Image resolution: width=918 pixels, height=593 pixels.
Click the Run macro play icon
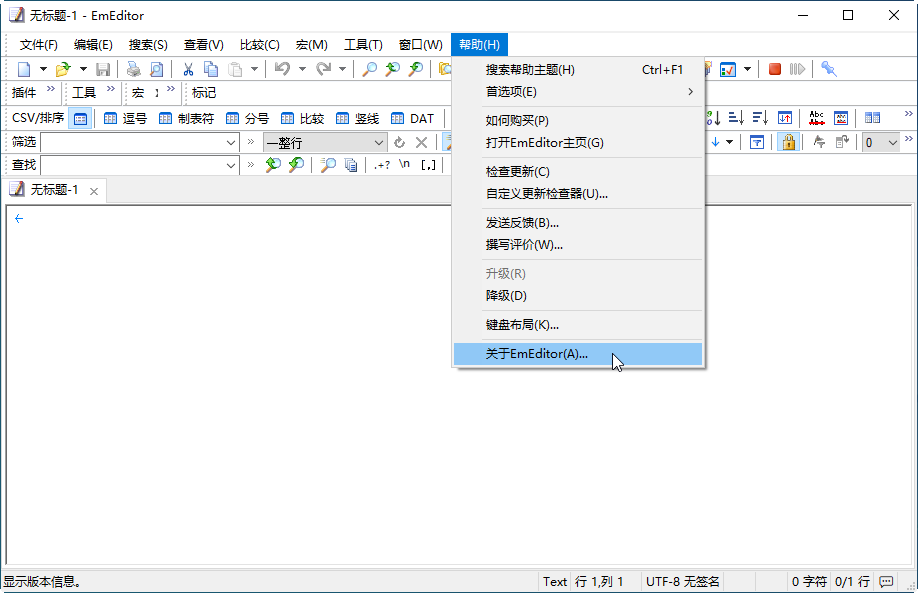(797, 69)
